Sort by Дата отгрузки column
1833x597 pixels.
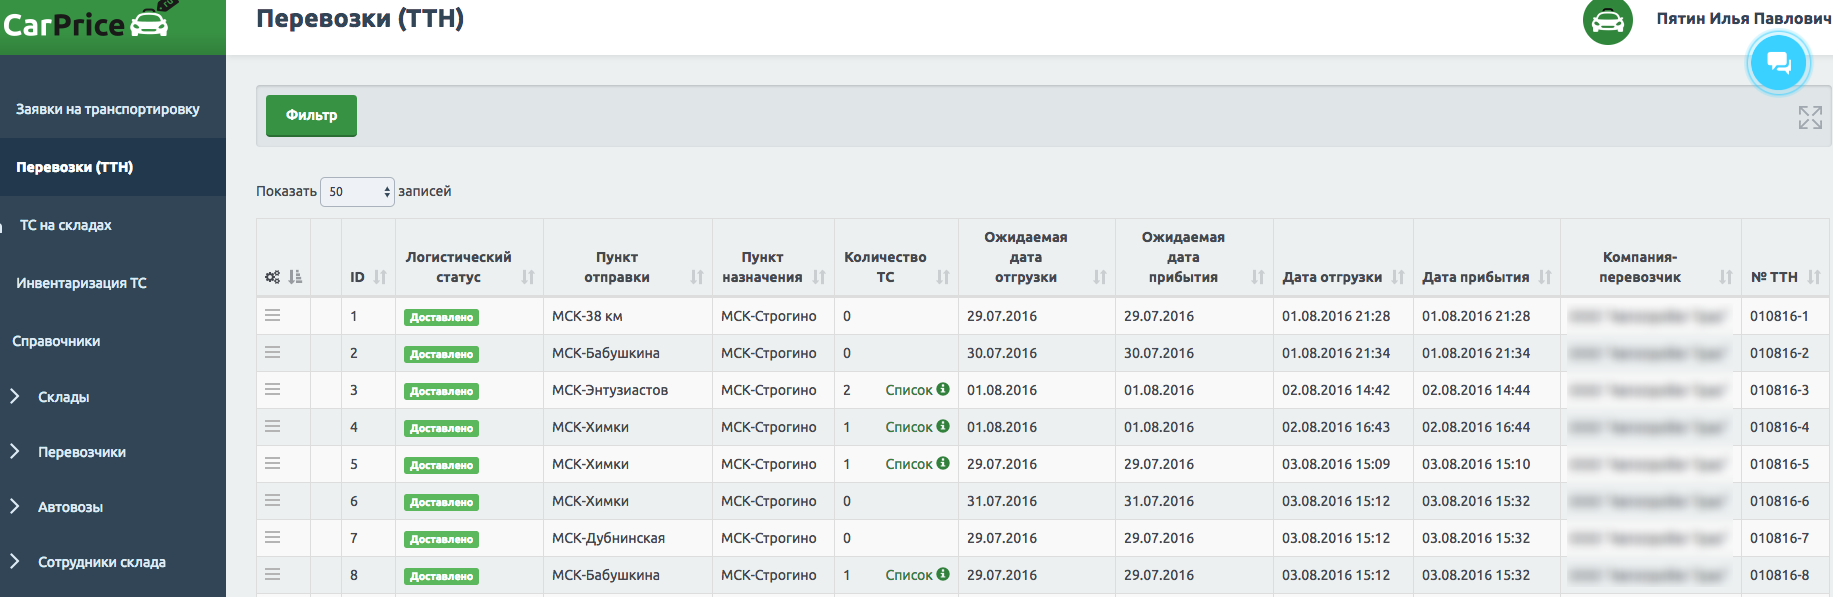pyautogui.click(x=1398, y=277)
